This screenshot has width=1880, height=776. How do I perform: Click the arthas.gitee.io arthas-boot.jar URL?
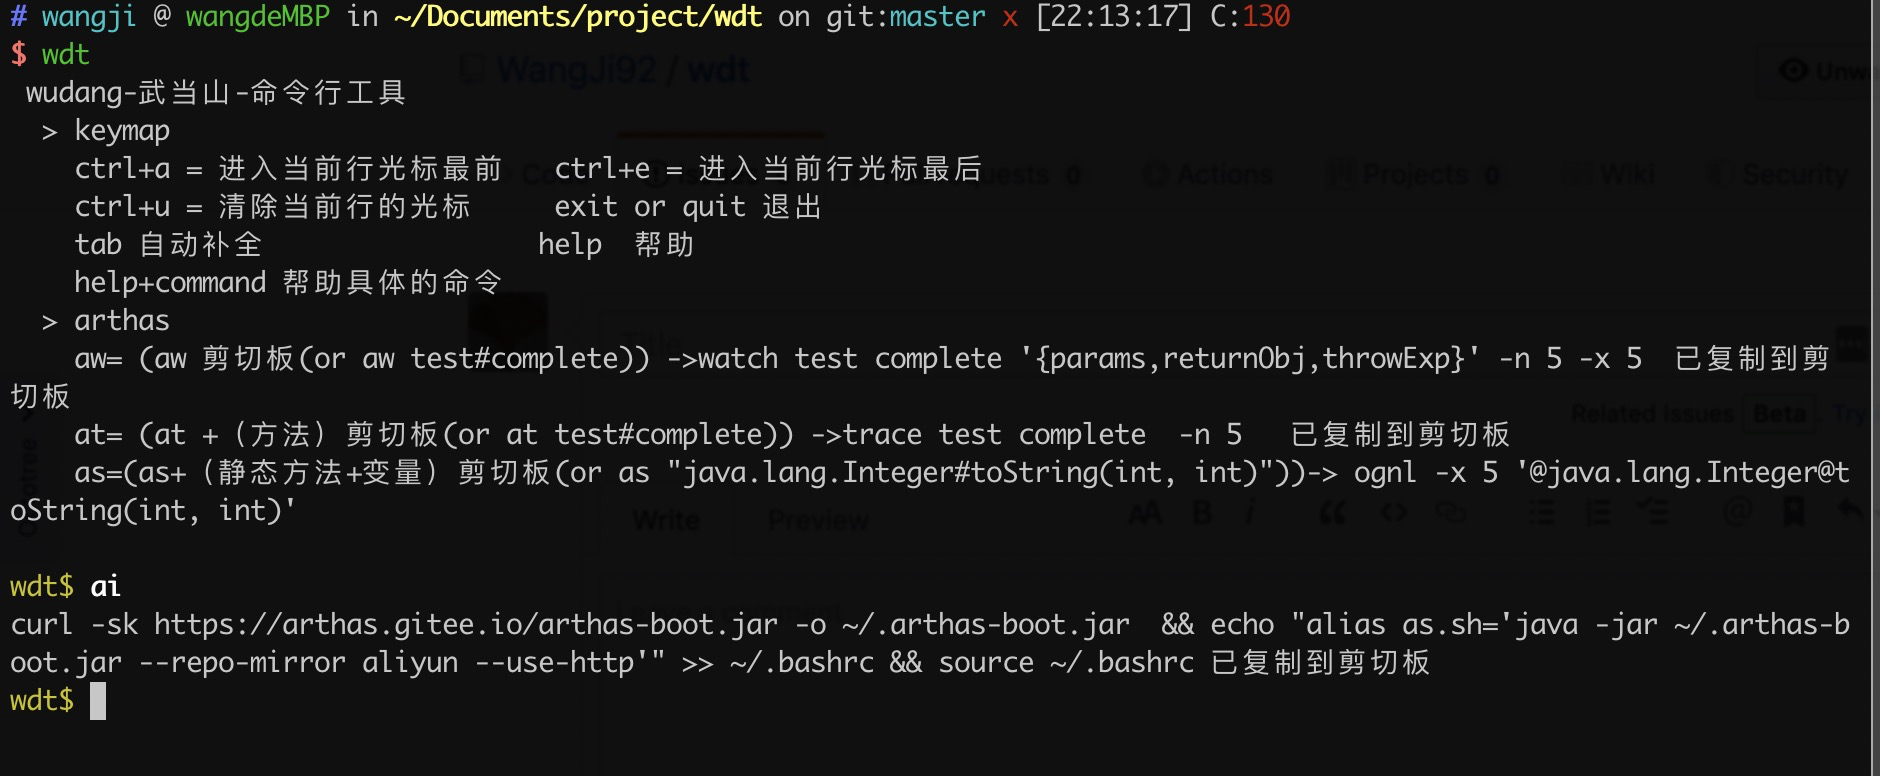[465, 625]
